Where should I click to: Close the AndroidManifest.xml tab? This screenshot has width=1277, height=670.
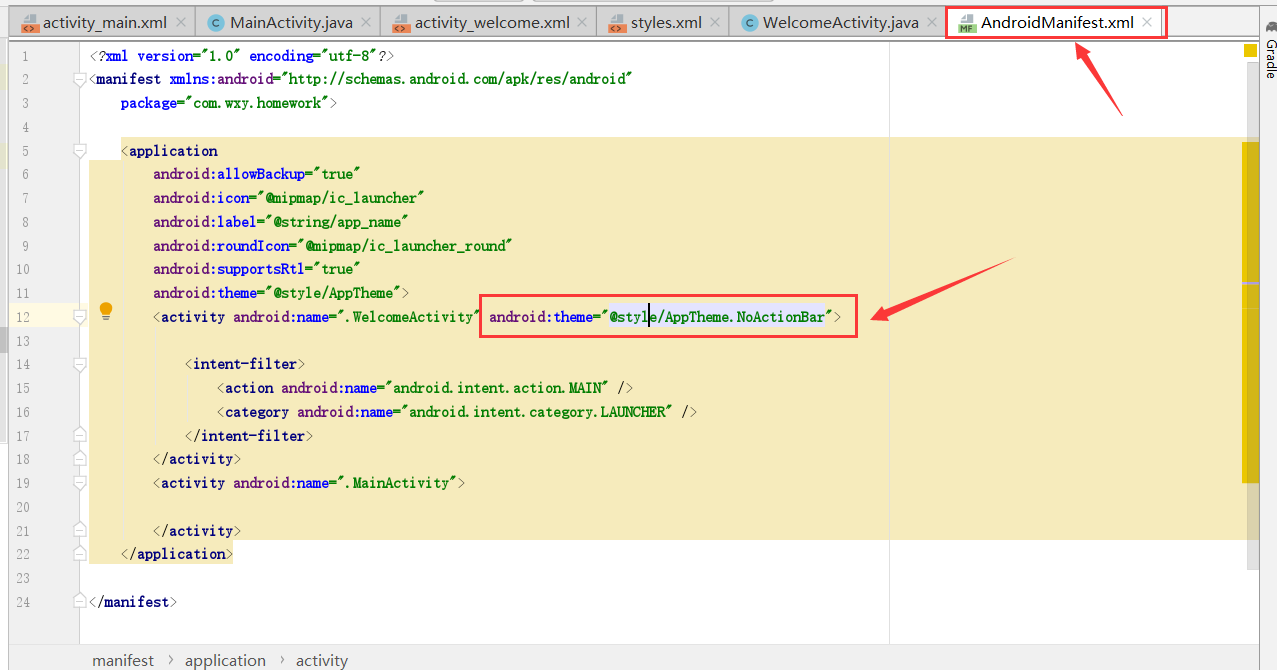coord(1147,22)
